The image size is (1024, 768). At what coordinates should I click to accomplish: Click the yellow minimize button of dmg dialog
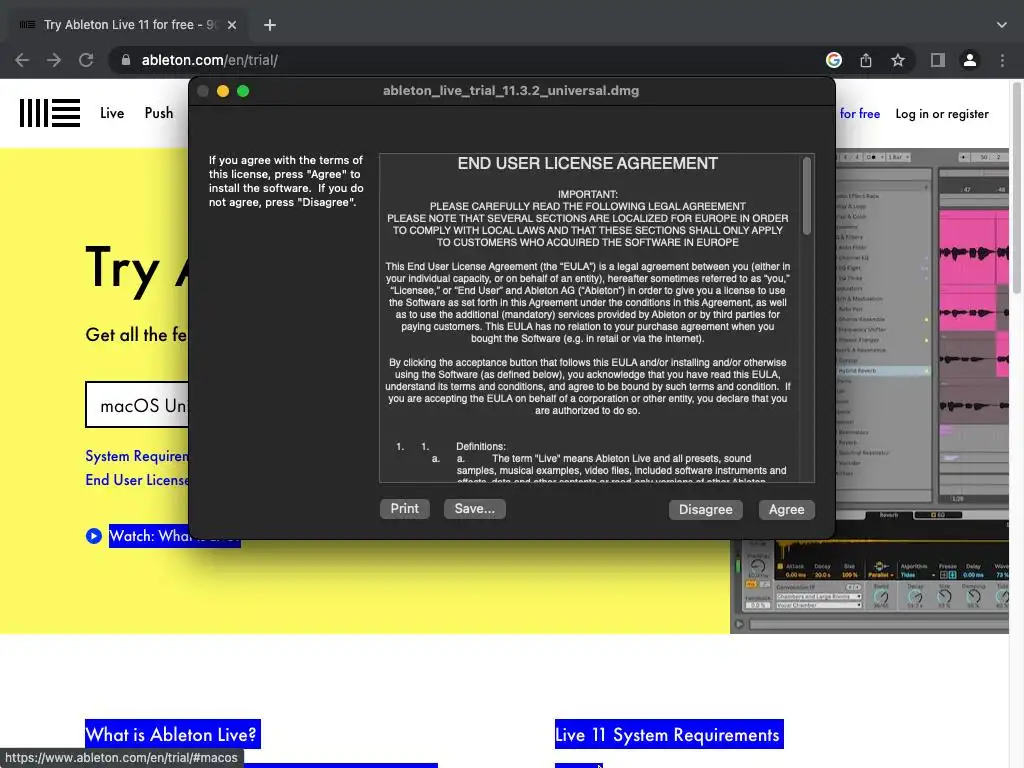click(223, 91)
